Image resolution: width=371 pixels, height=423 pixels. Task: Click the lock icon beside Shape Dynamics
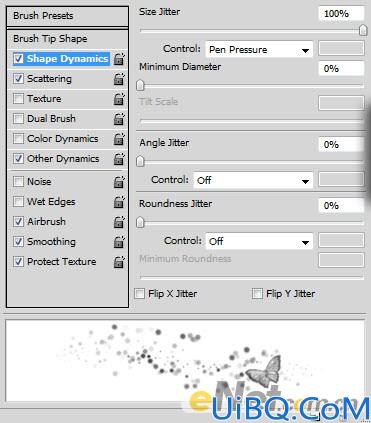point(119,59)
